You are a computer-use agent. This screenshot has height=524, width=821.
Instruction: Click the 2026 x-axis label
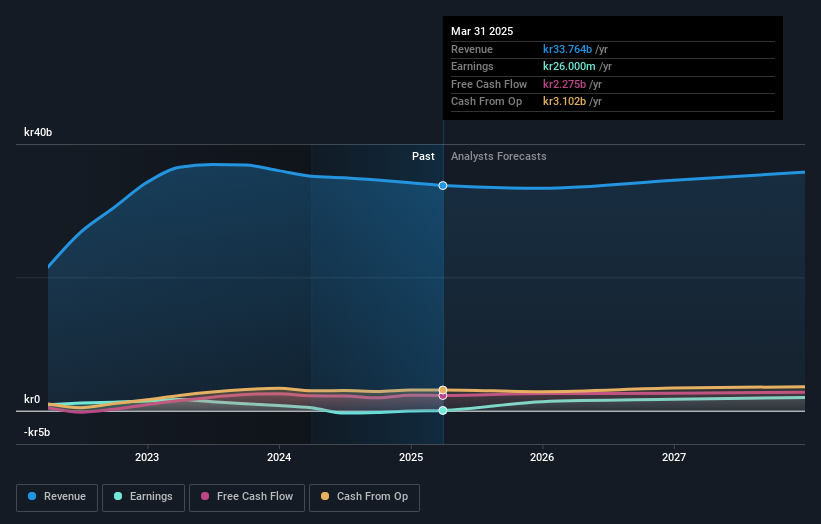[x=542, y=458]
